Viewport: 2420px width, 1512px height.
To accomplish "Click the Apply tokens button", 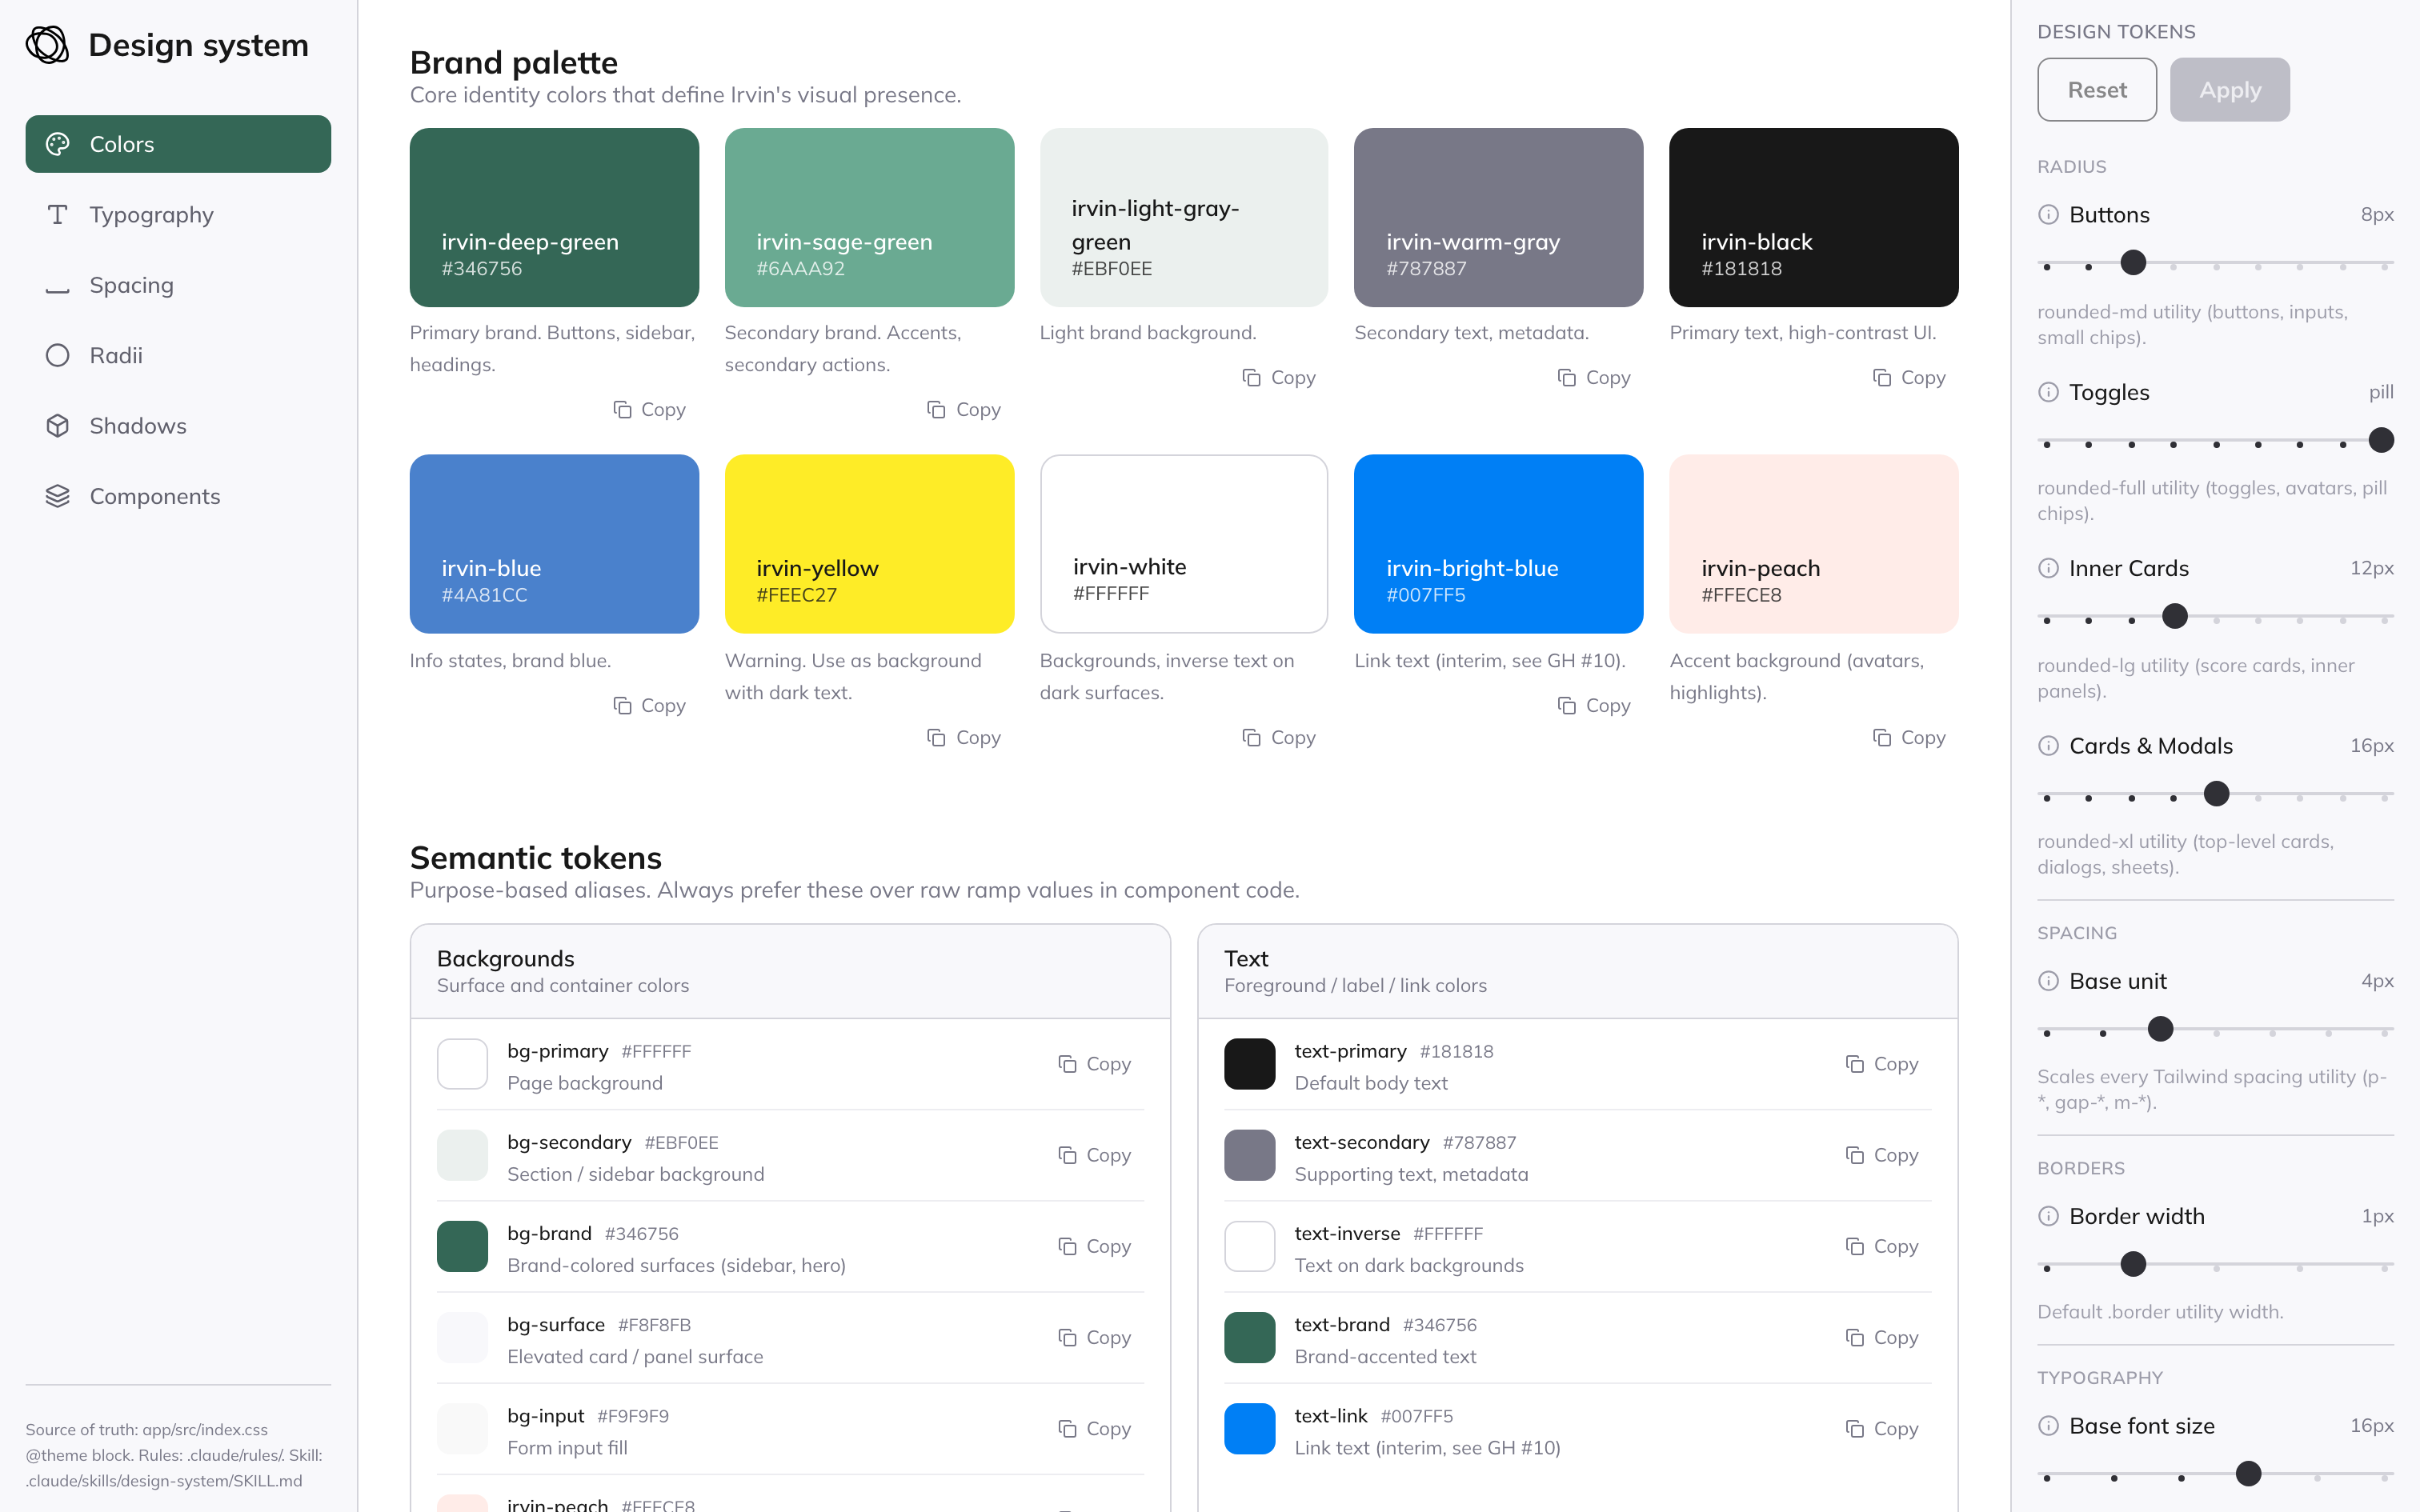I will pos(2230,90).
